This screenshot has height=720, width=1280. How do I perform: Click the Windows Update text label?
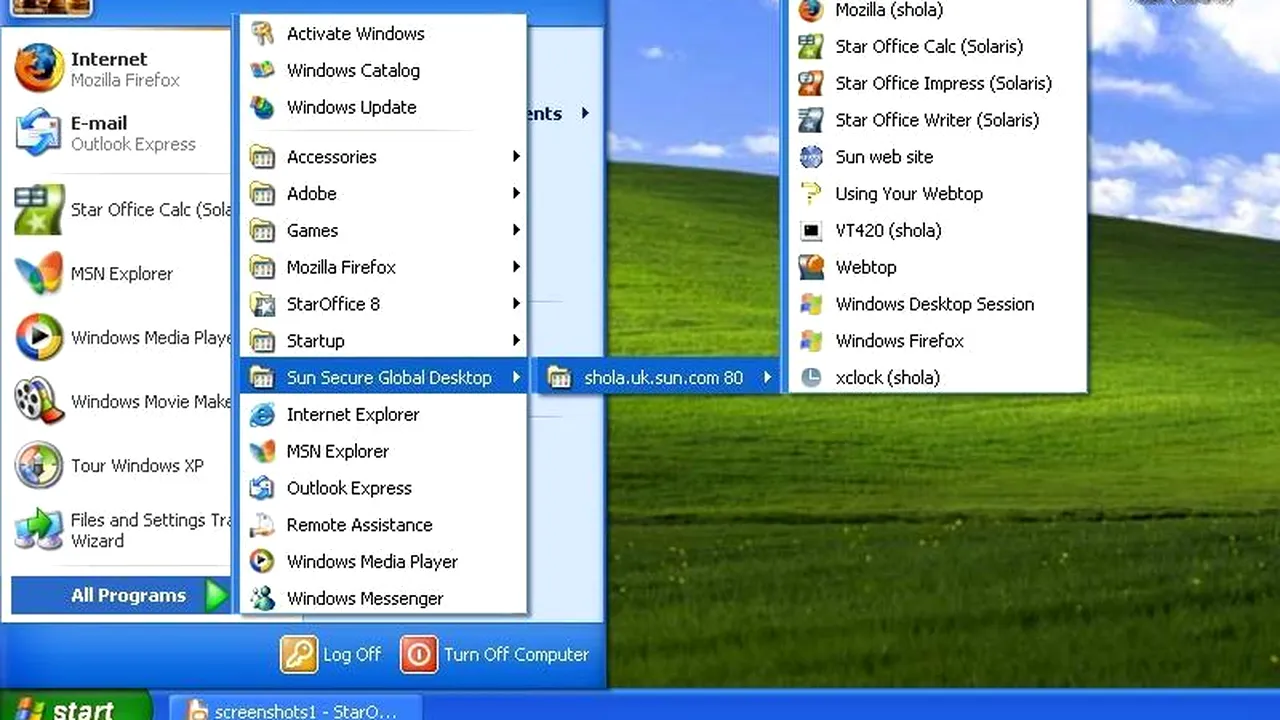(x=351, y=107)
